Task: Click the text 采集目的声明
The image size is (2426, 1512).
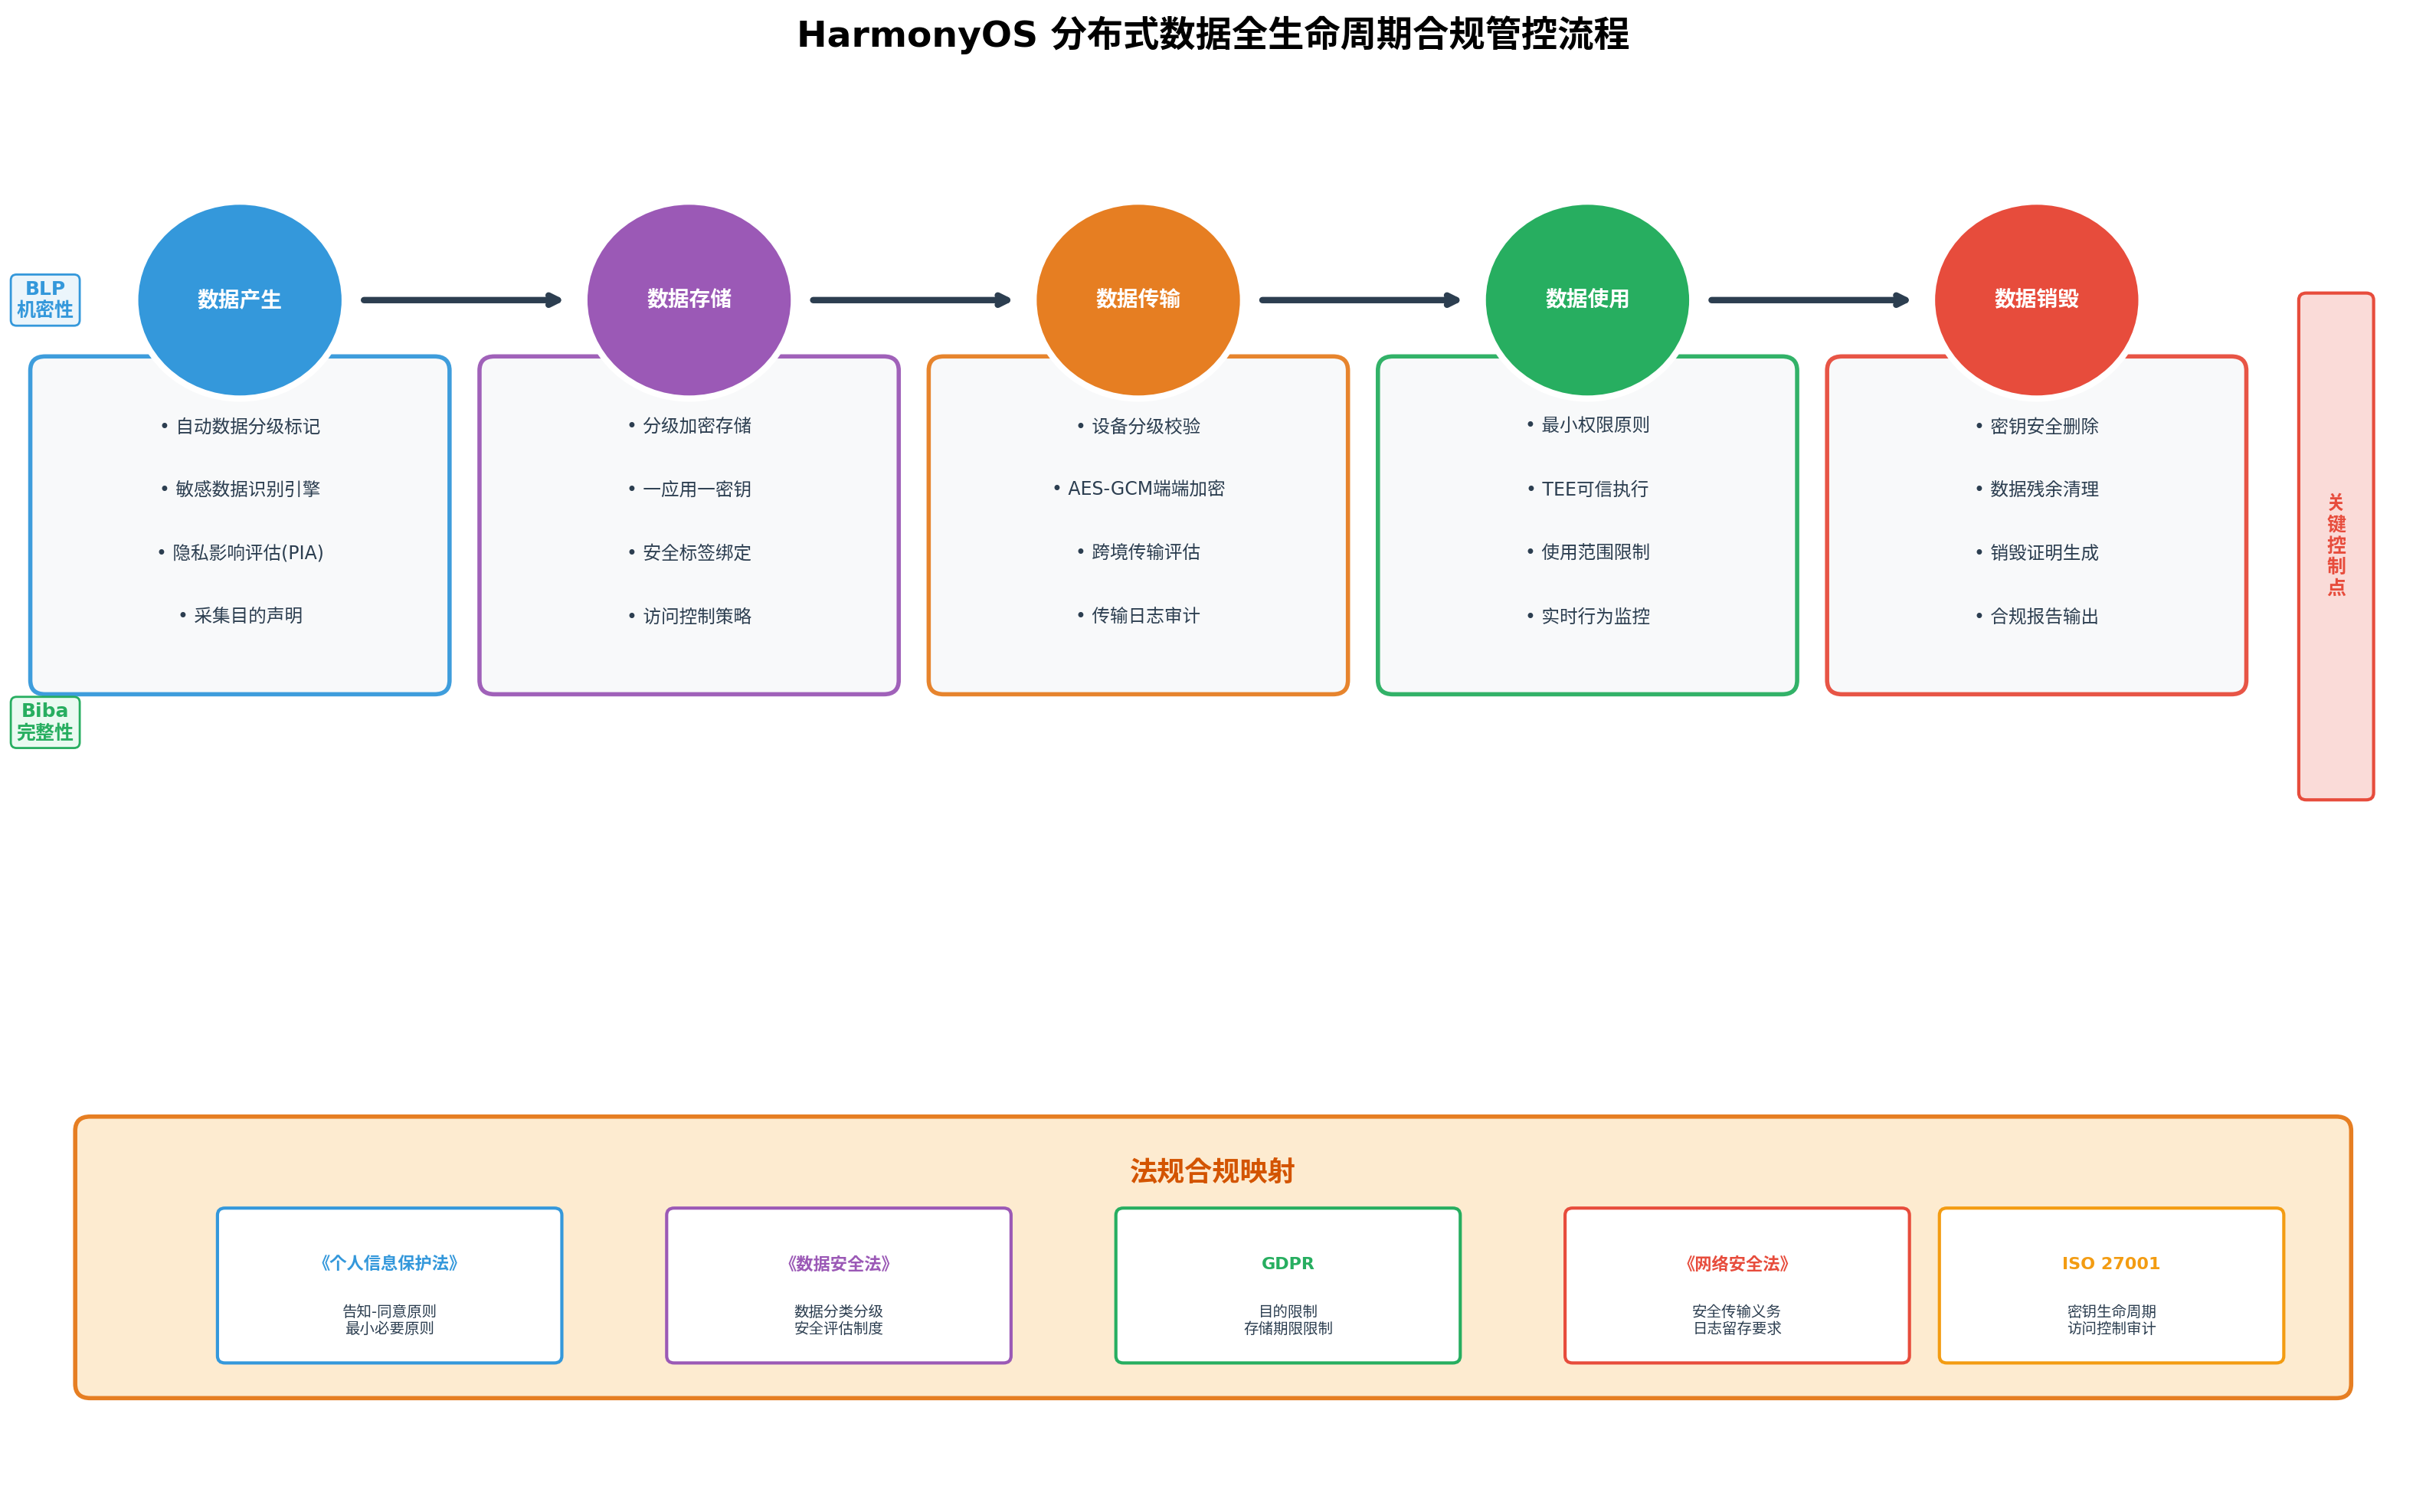Action: (248, 616)
